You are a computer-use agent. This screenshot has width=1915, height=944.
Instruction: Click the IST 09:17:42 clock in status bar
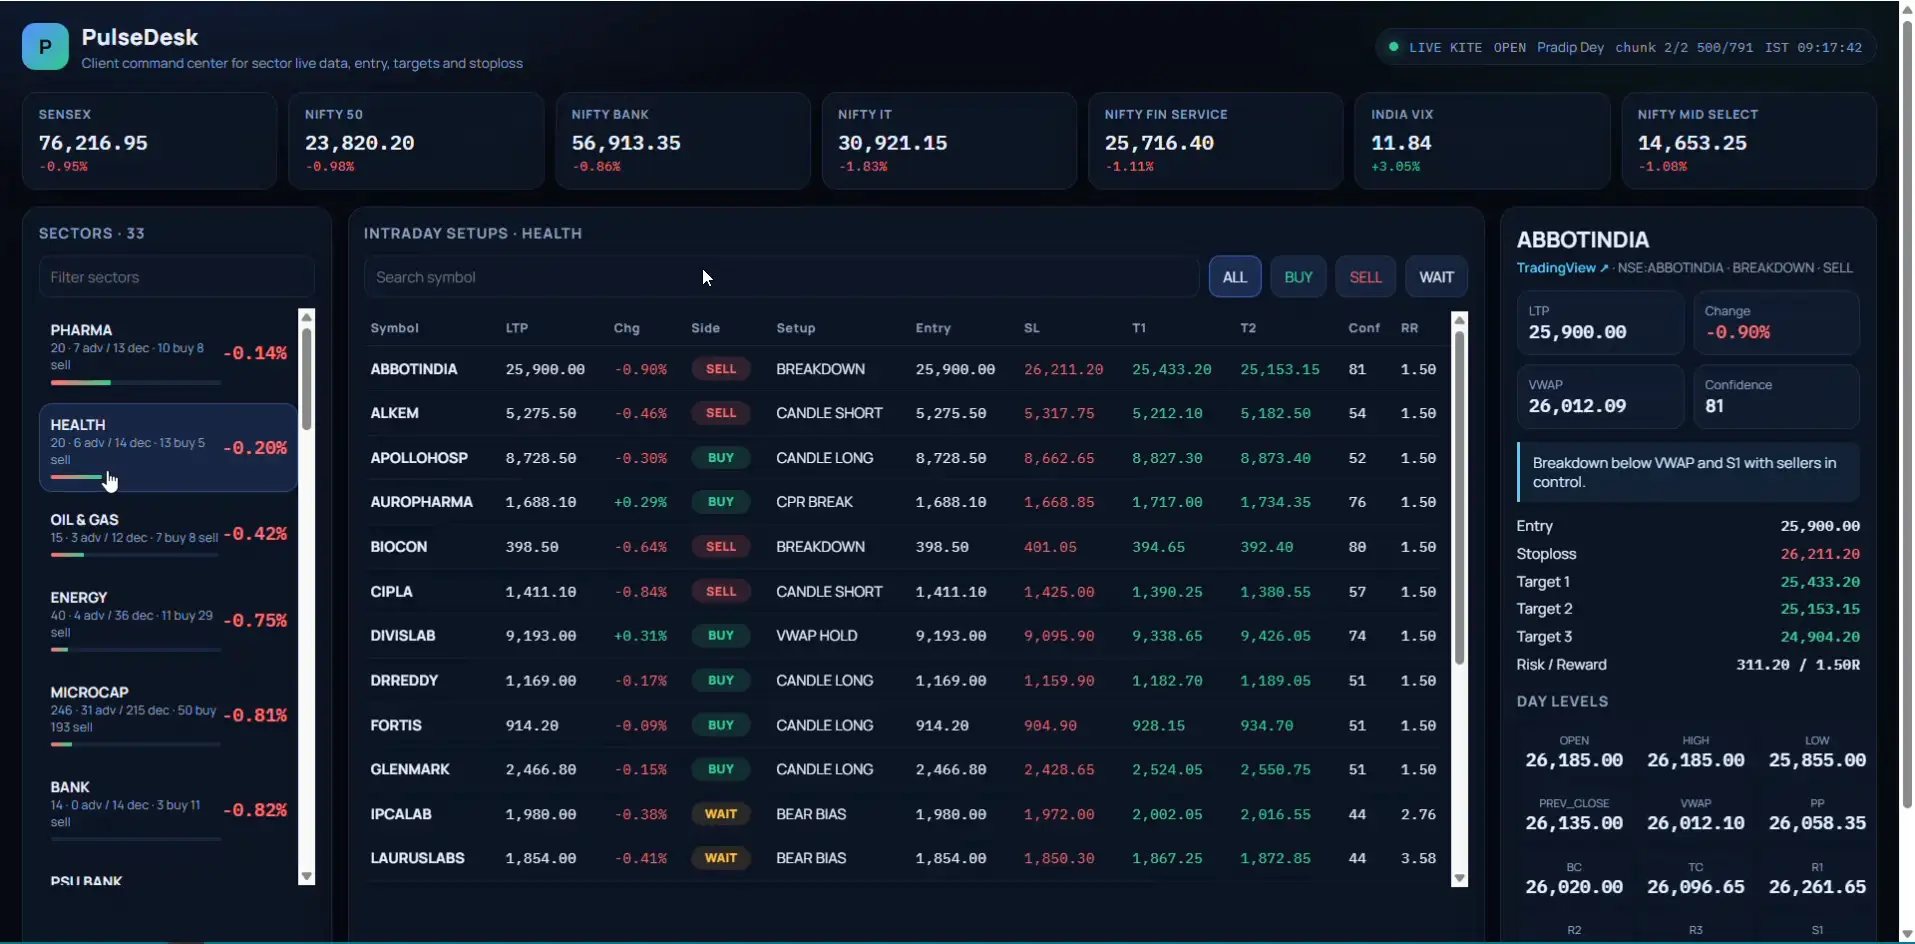point(1813,47)
